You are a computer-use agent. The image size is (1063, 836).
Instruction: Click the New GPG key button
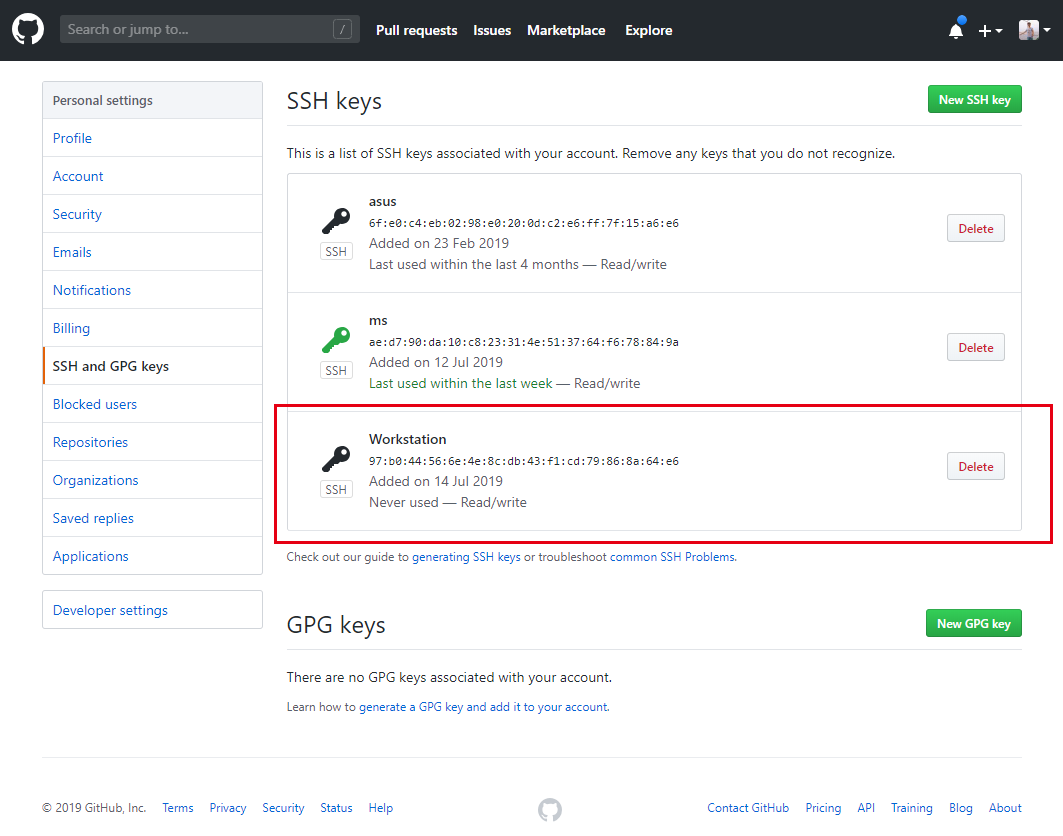coord(973,624)
